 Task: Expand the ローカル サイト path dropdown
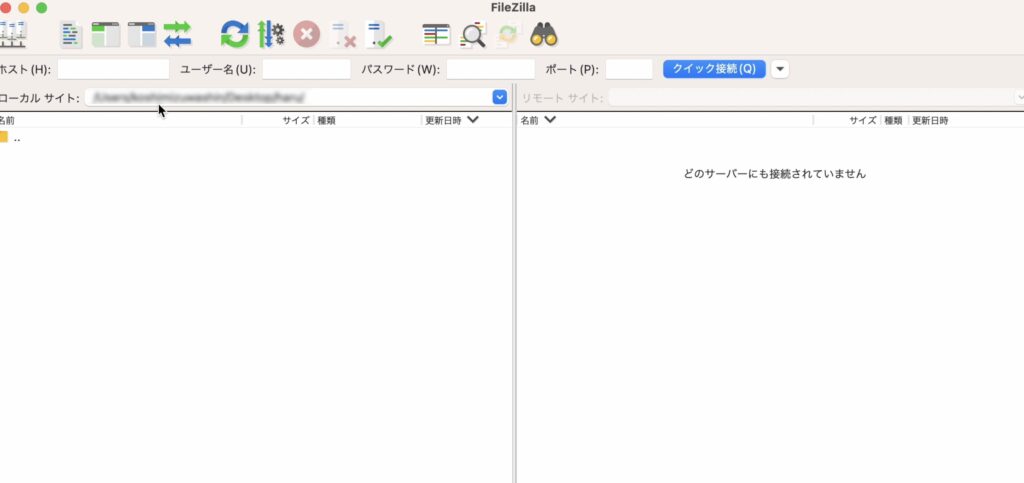coord(500,97)
